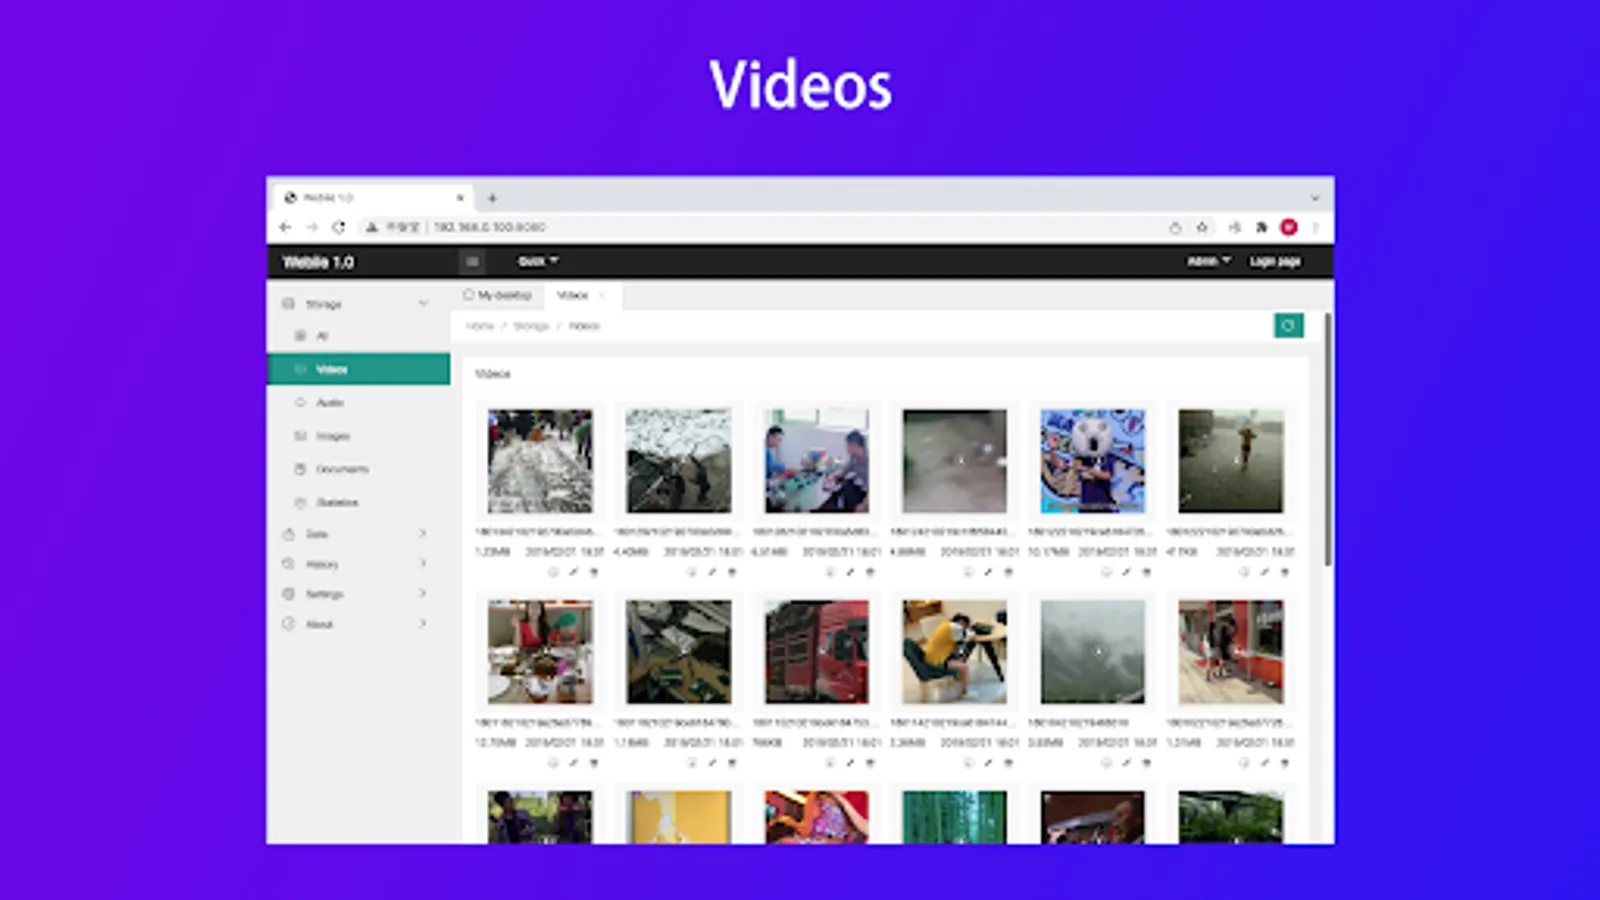Screen dimensions: 1600x900
Task: Open the browser extensions puzzle icon
Action: point(1262,227)
